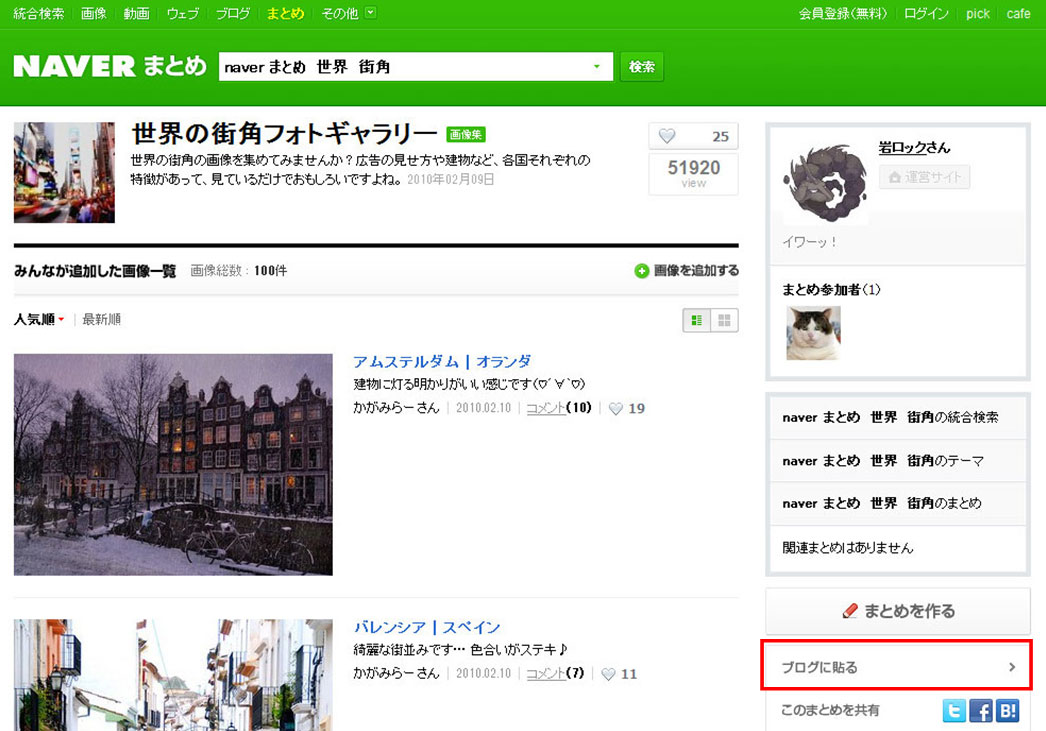Viewport: 1046px width, 731px height.
Task: Open the 統合検索 tab
Action: point(39,13)
